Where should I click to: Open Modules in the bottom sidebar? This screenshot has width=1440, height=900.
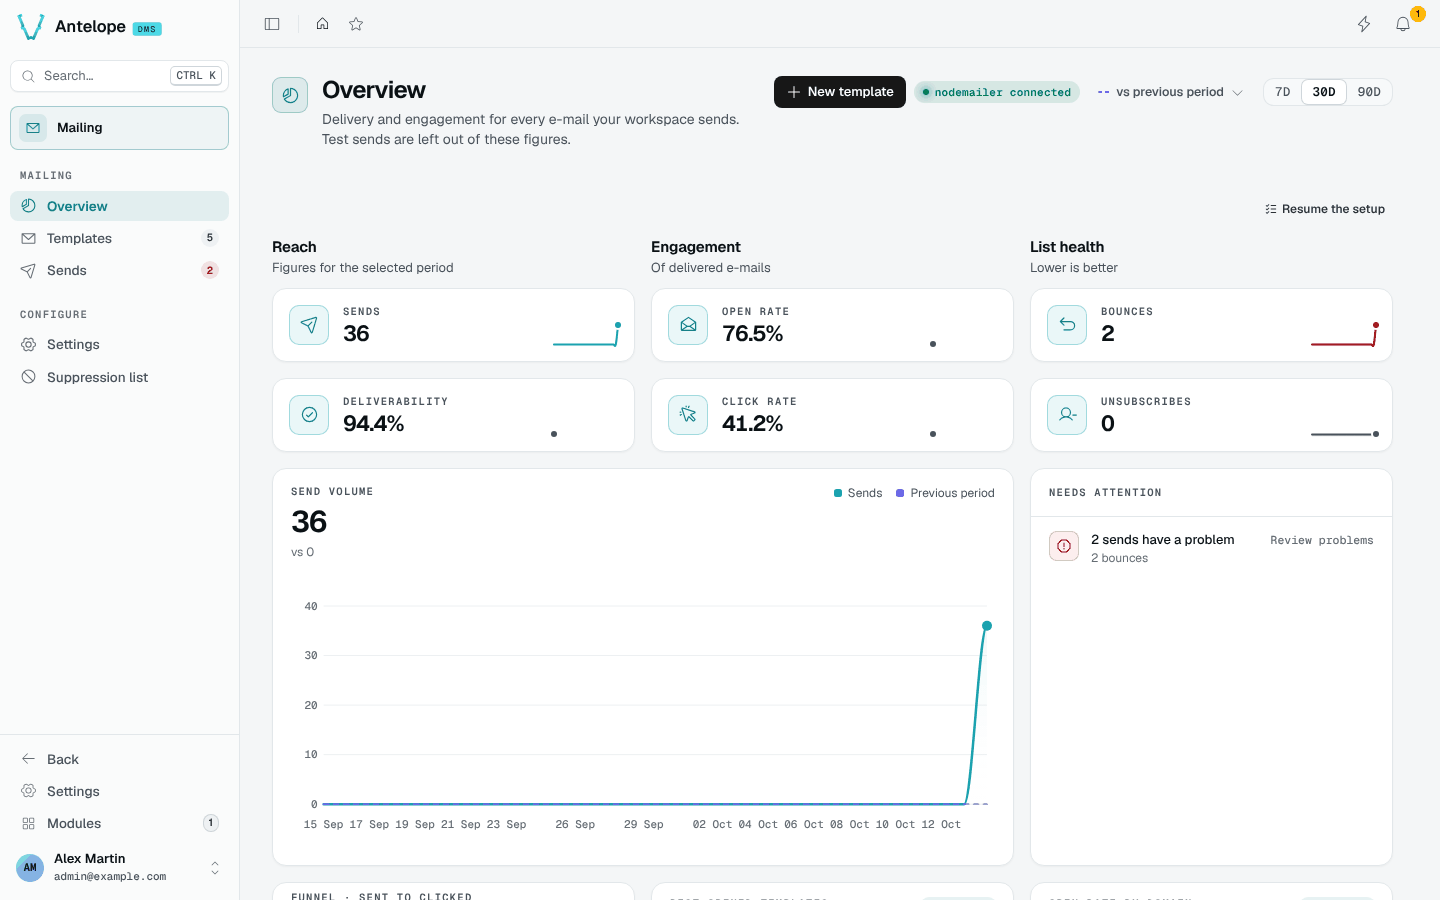(x=119, y=823)
